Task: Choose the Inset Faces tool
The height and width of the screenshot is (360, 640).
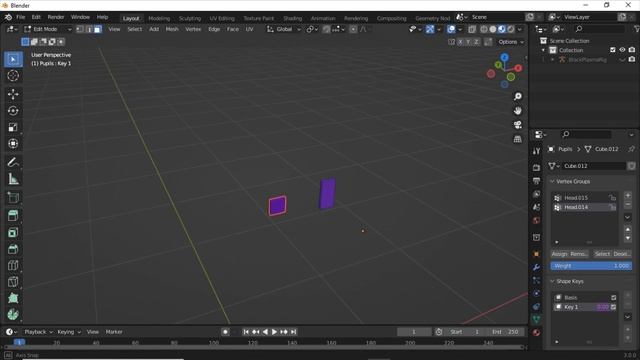Action: (x=13, y=233)
